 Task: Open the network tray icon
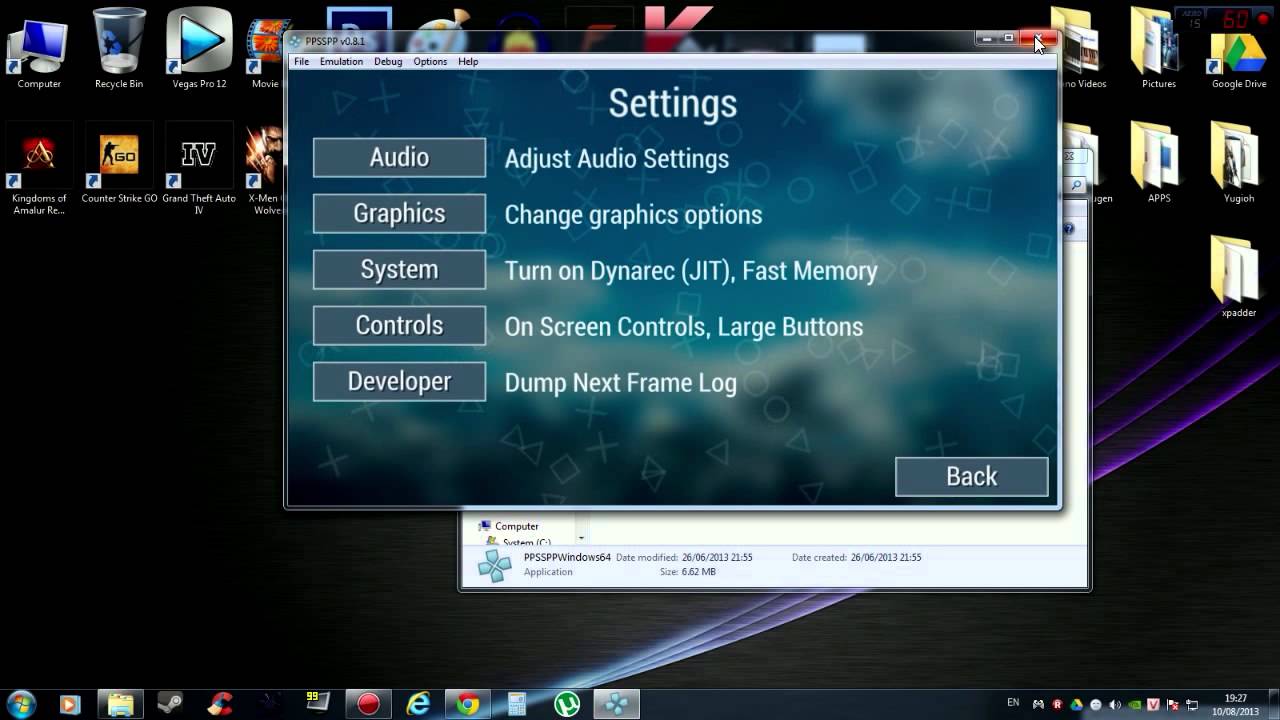(x=1192, y=704)
